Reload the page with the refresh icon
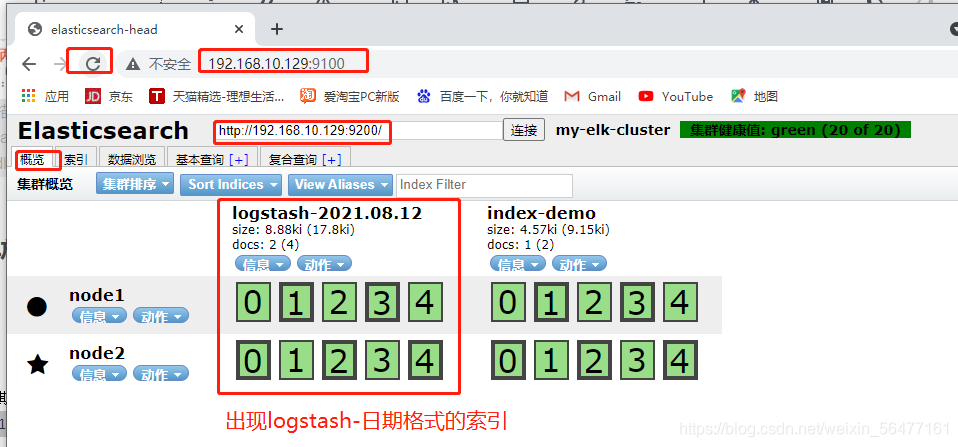This screenshot has width=958, height=447. tap(93, 63)
